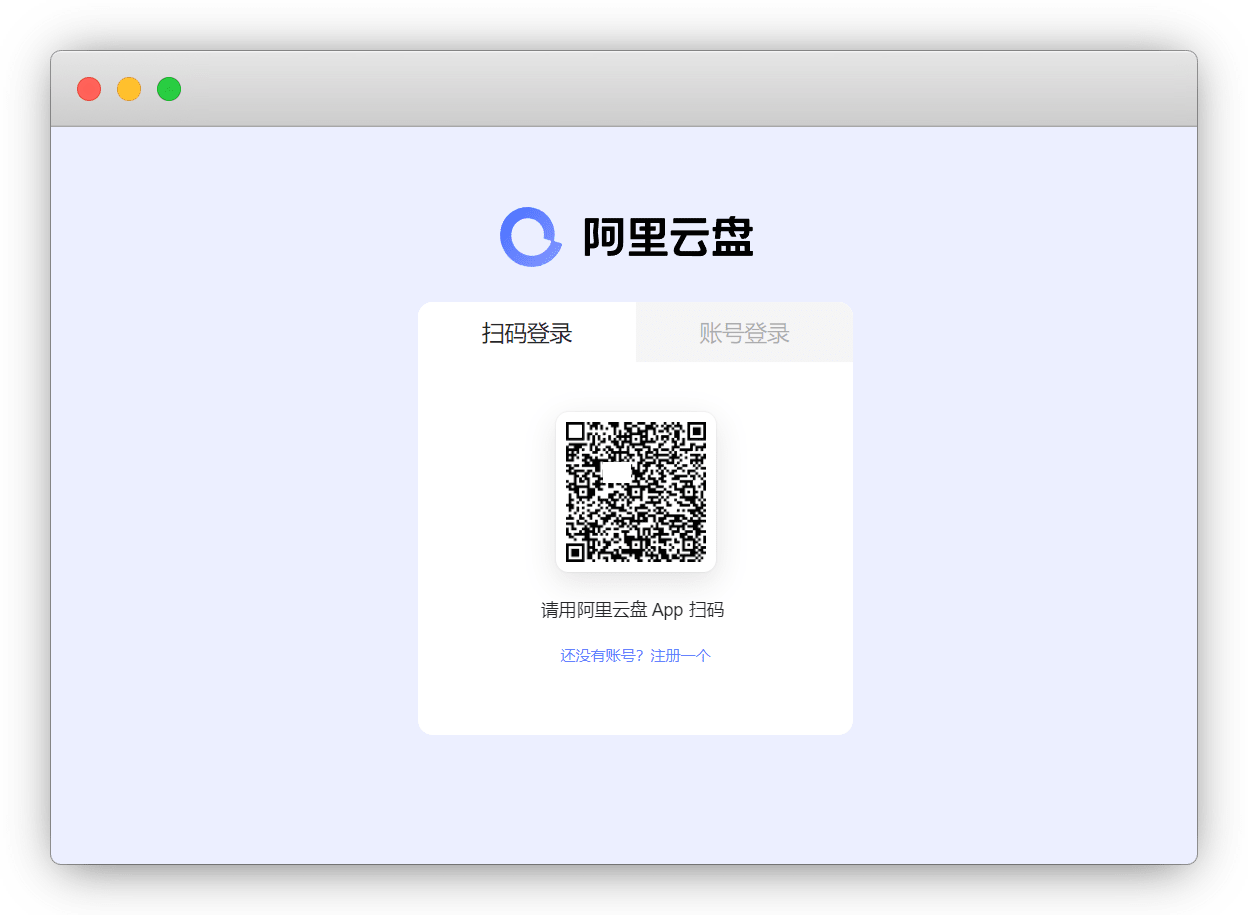
Task: Close the window with red button
Action: click(89, 89)
